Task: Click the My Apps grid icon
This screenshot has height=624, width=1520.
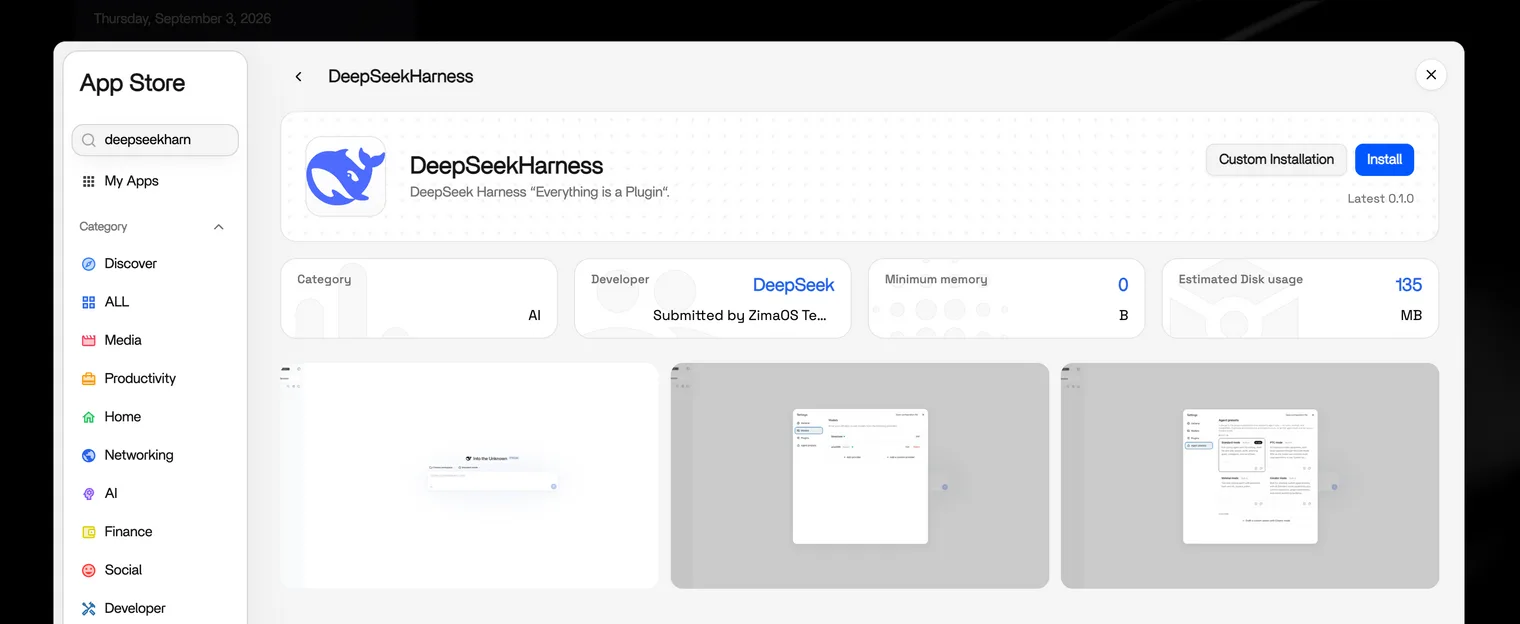Action: [x=89, y=181]
